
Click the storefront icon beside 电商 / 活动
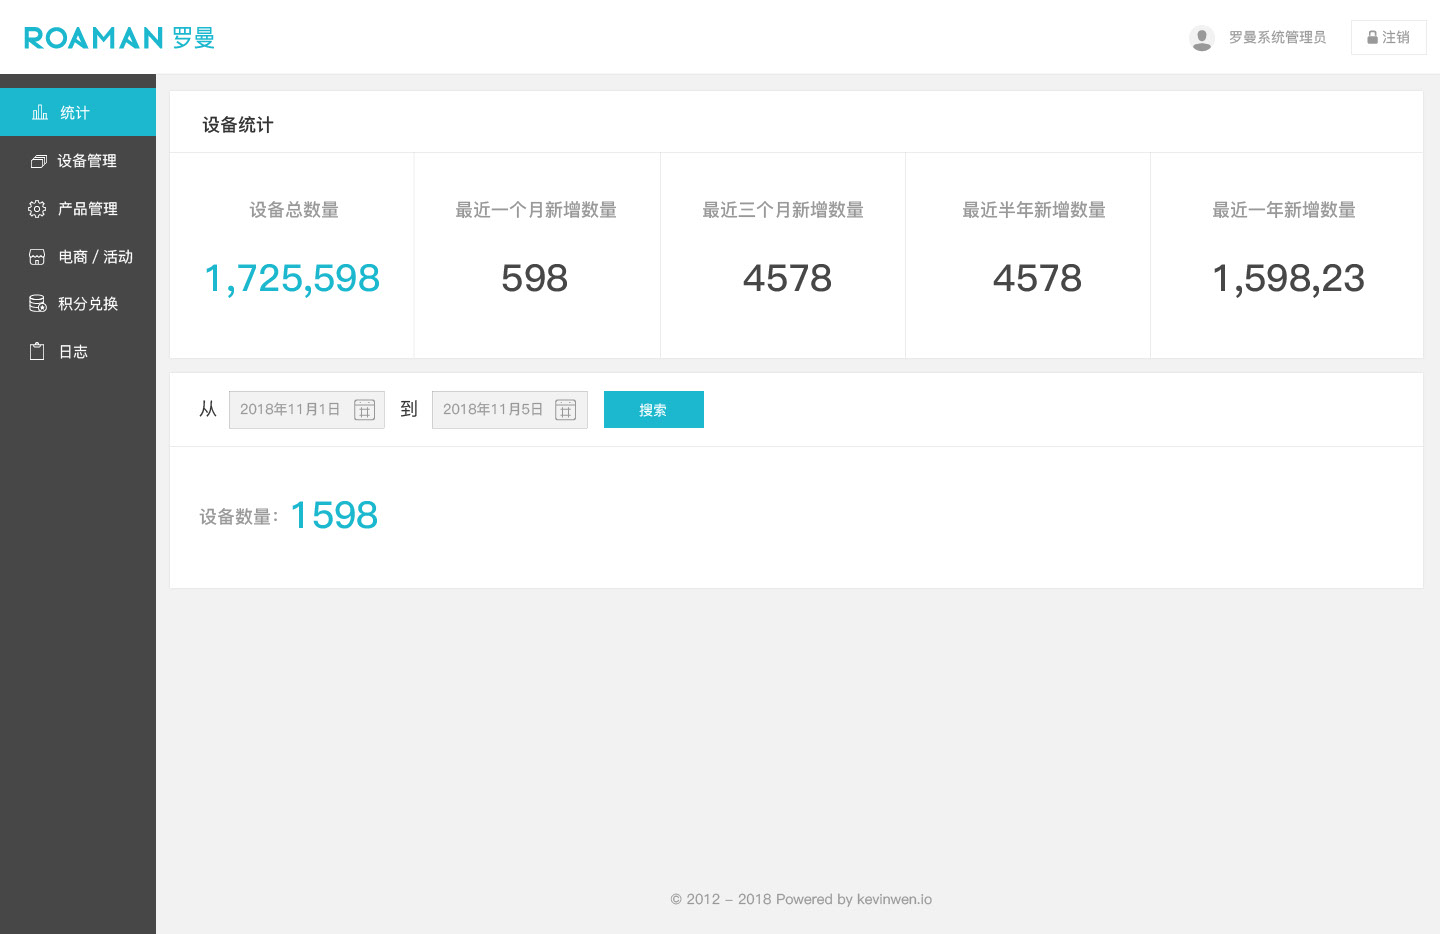[37, 257]
